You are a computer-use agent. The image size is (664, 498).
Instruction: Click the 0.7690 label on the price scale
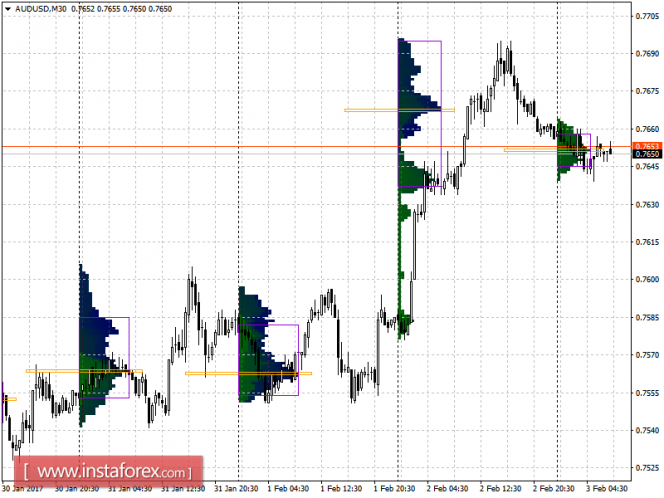[x=647, y=54]
